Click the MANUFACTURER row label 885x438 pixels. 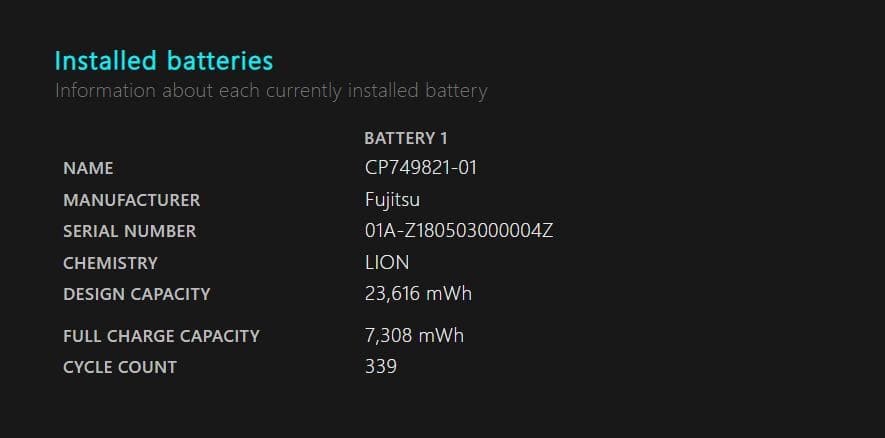131,200
